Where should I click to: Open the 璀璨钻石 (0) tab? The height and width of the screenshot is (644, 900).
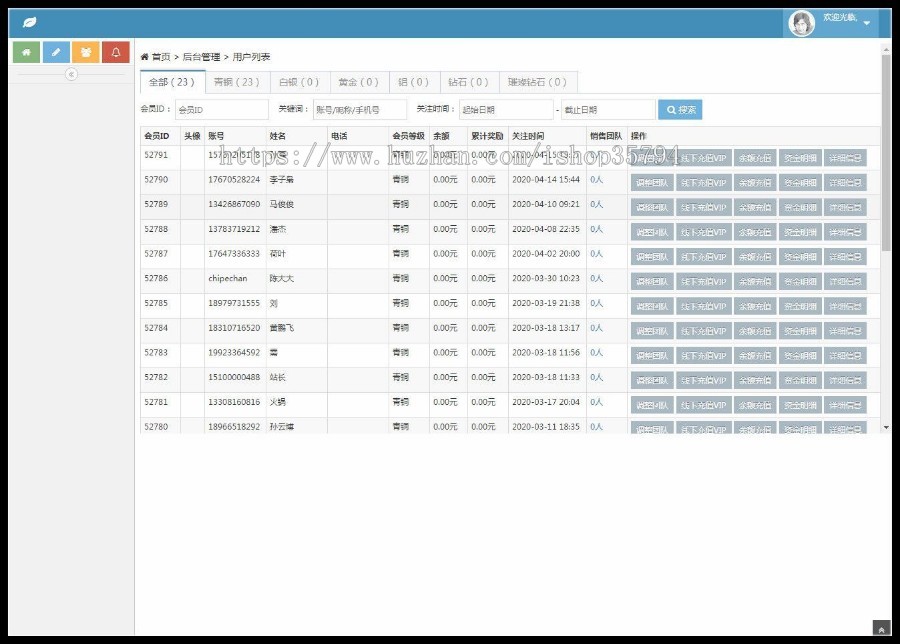(x=536, y=82)
